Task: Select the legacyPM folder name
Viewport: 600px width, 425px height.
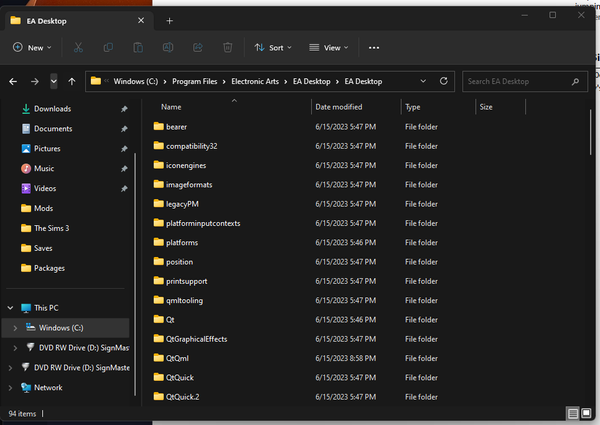Action: click(182, 204)
